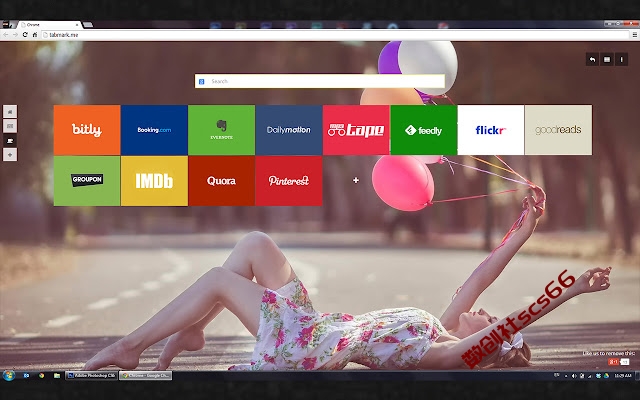The image size is (640, 400).
Task: Click the pinned folder taskbar icon
Action: (57, 376)
